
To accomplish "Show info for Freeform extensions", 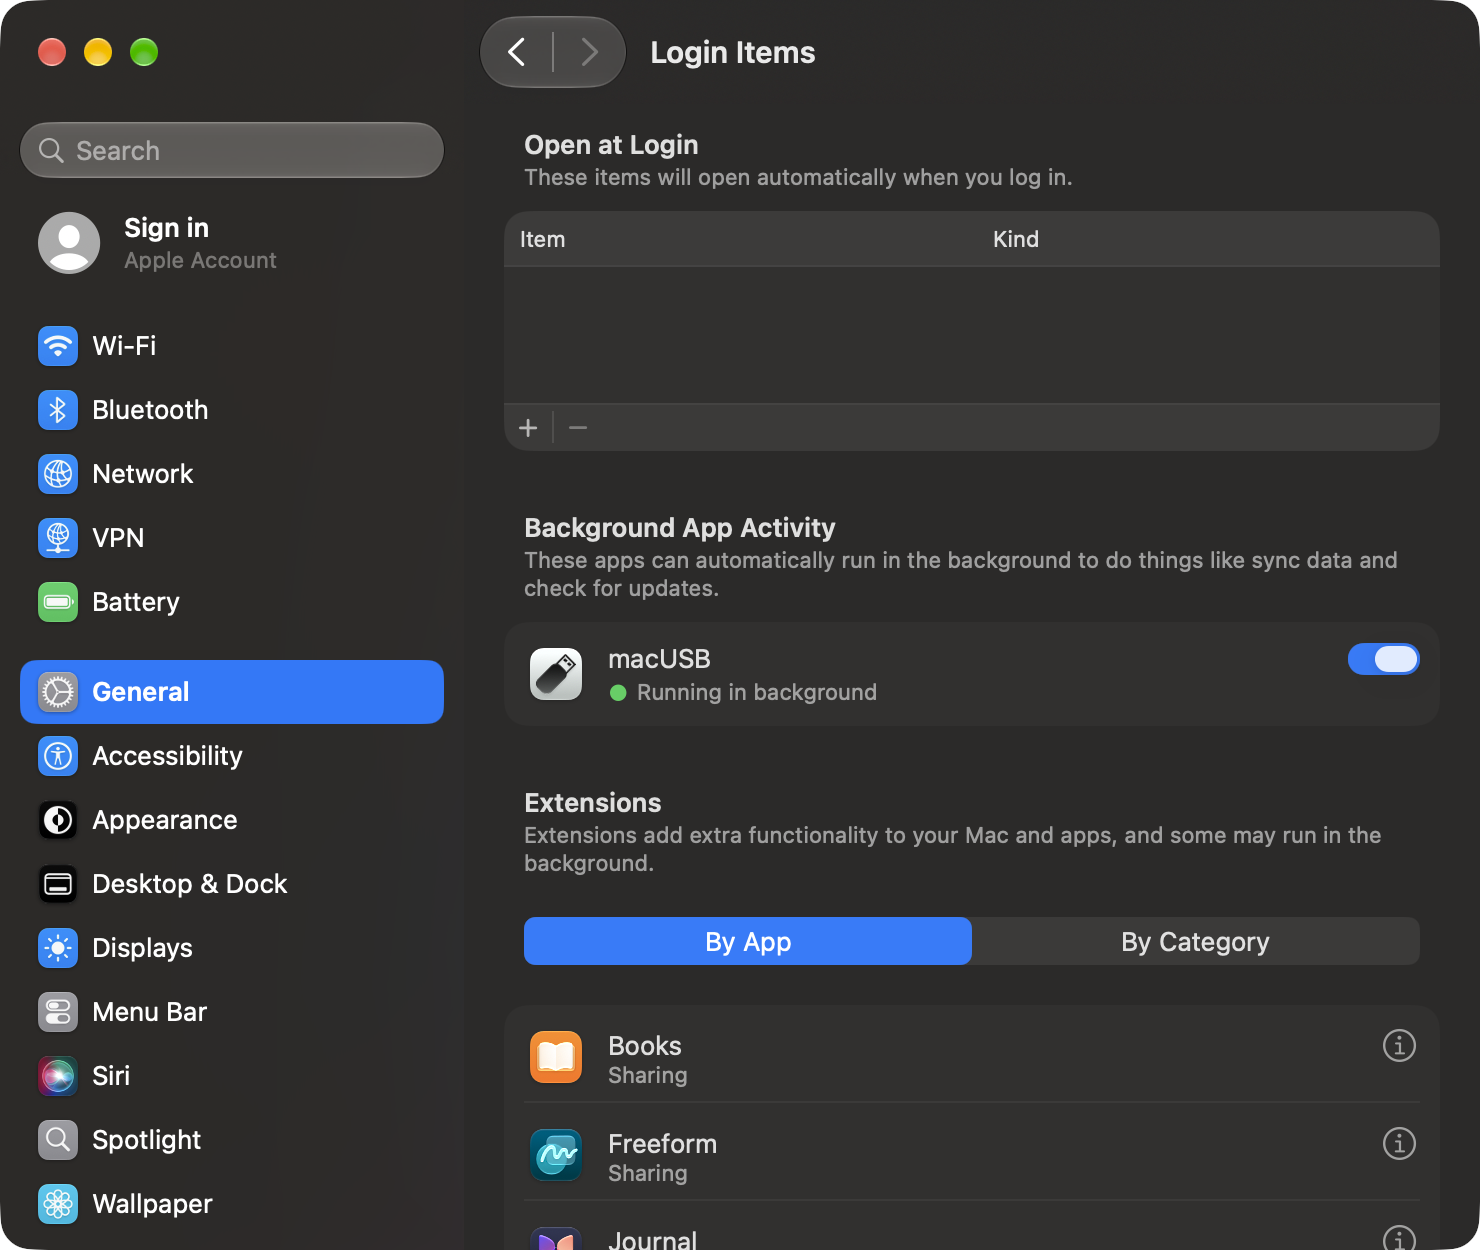I will coord(1399,1143).
